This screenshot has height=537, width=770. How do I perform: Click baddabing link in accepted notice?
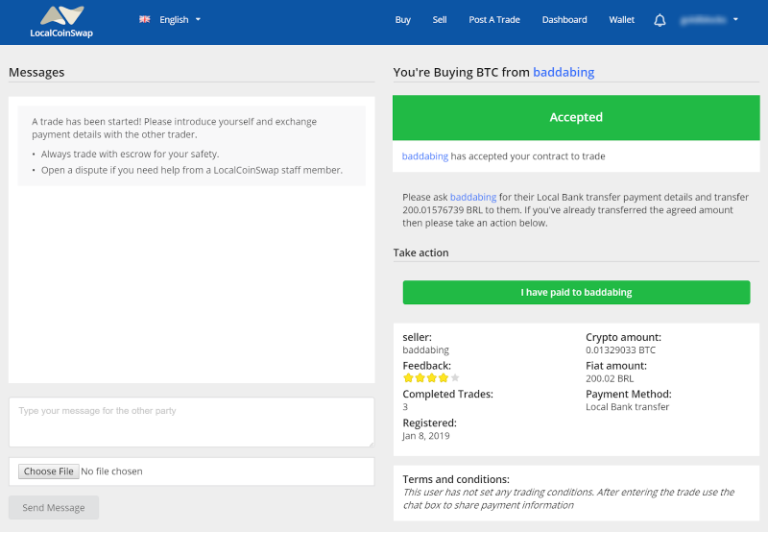point(425,156)
